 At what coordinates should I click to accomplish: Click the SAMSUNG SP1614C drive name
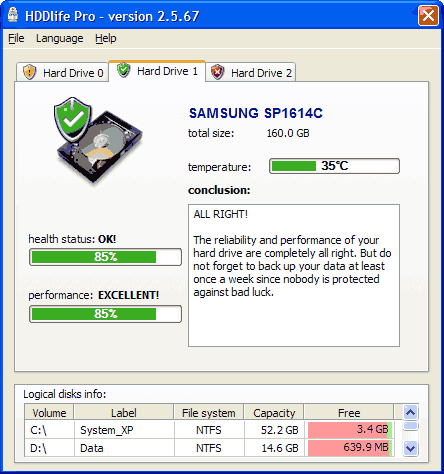[256, 113]
